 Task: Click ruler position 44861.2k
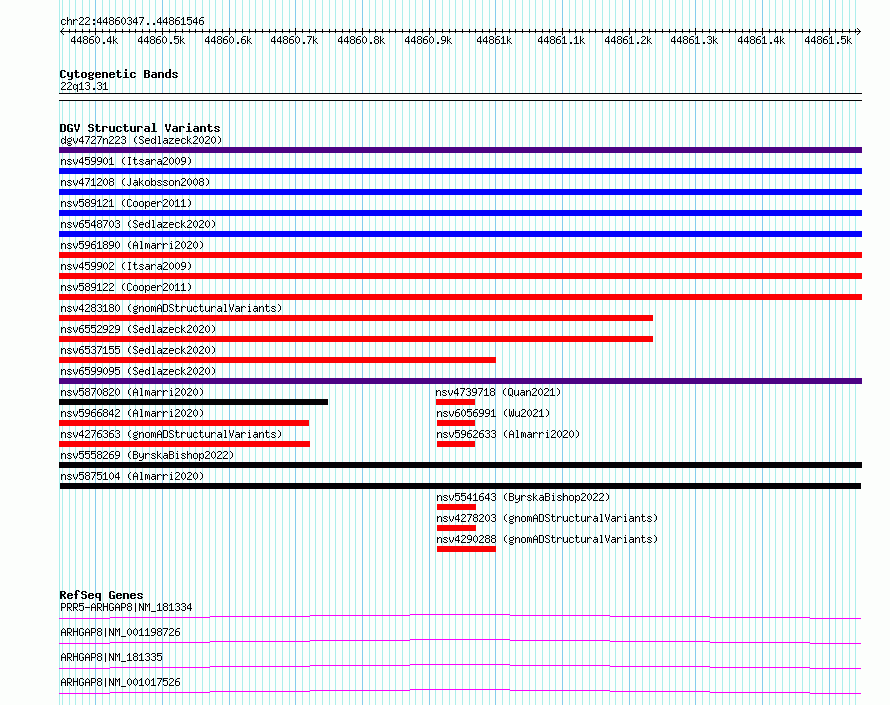pos(628,40)
